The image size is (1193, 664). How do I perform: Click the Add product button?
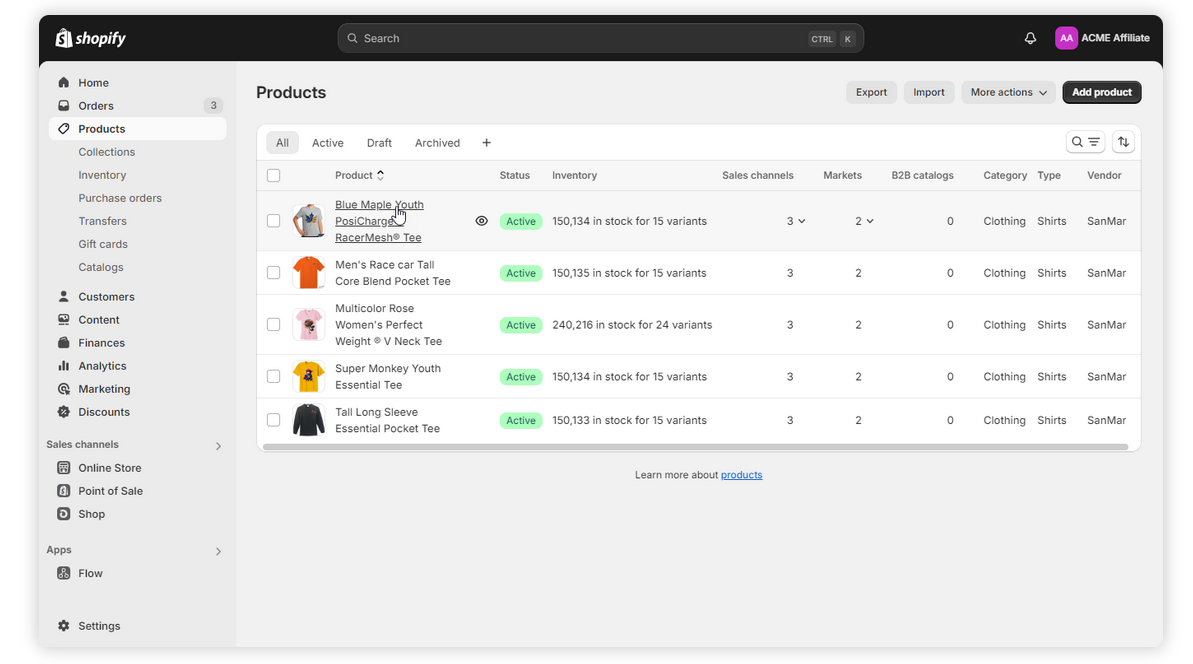point(1101,92)
